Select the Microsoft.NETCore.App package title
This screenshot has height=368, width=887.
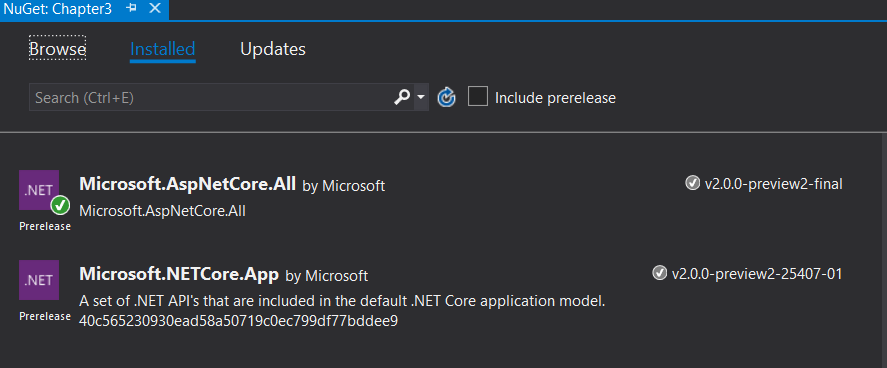(x=179, y=275)
